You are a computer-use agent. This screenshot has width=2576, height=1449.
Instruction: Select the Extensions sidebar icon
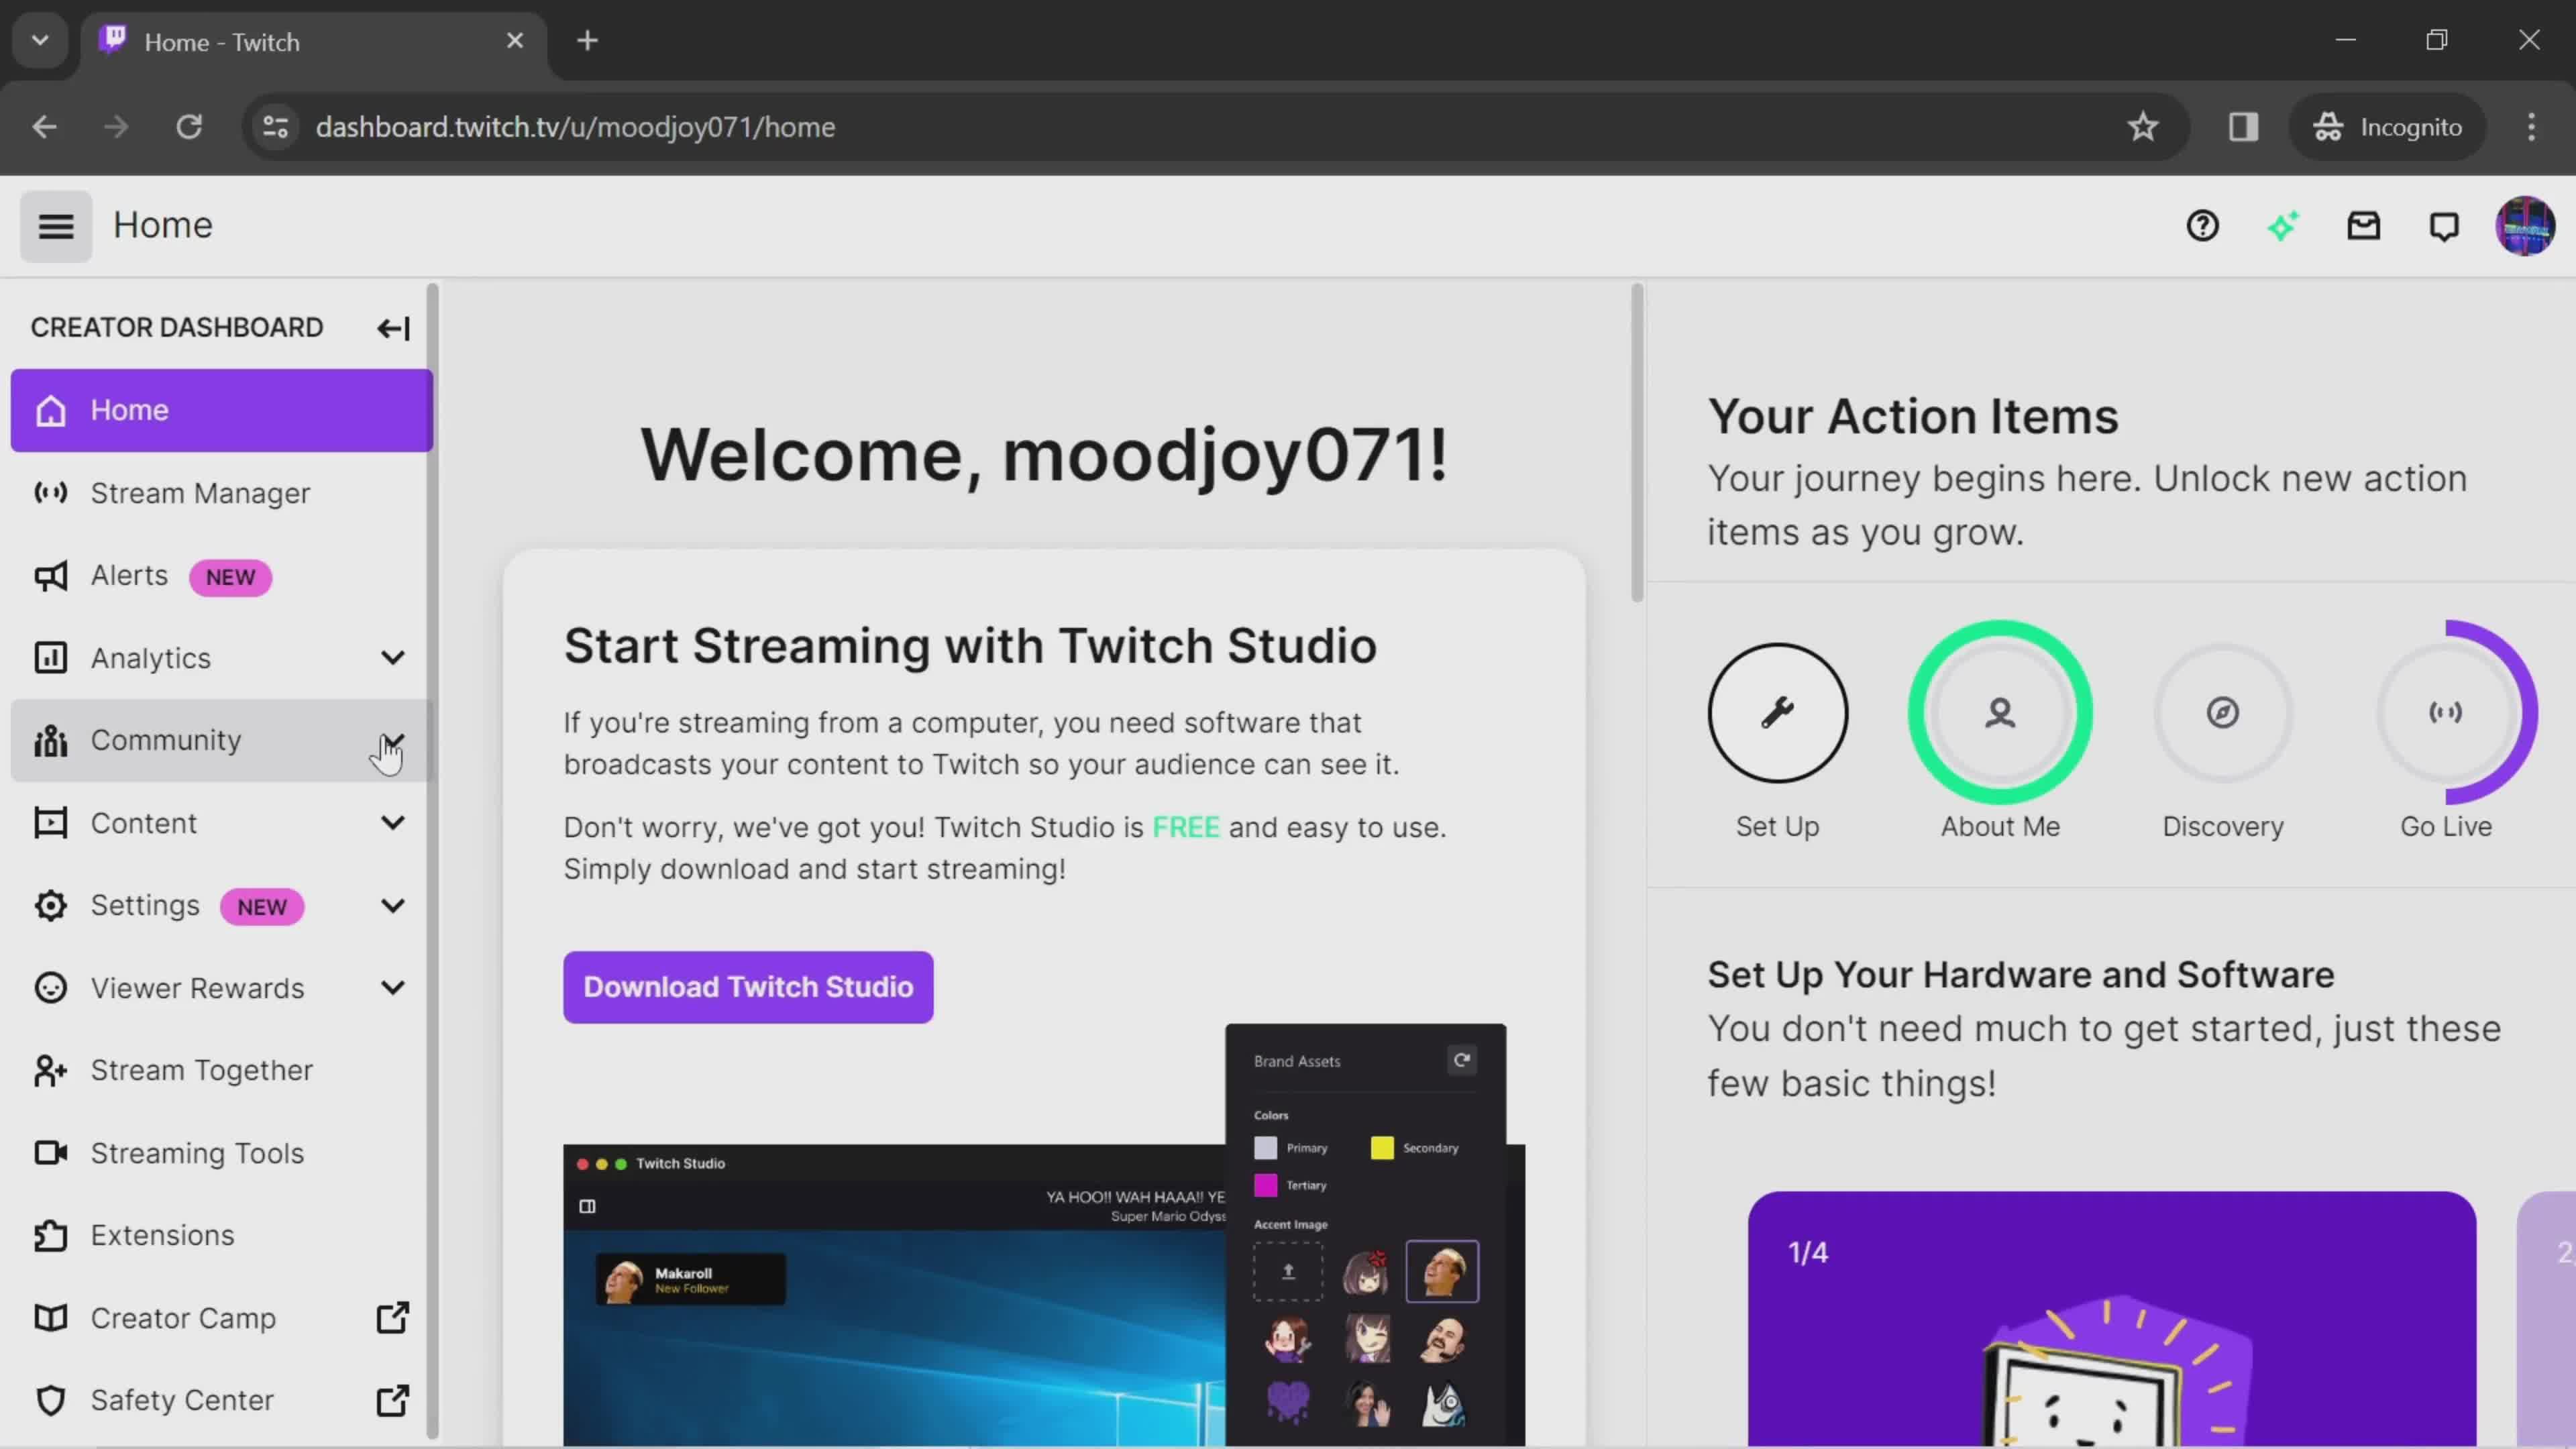point(48,1235)
